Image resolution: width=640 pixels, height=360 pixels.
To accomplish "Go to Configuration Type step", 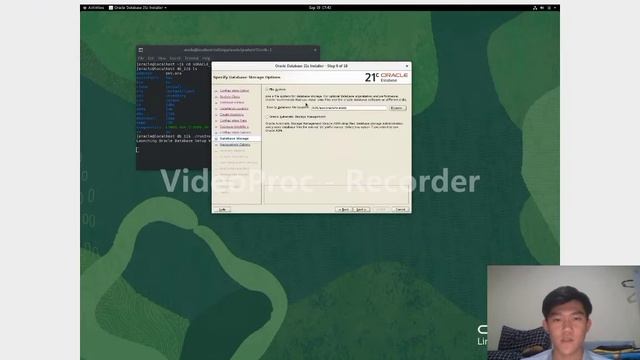I will (x=233, y=121).
